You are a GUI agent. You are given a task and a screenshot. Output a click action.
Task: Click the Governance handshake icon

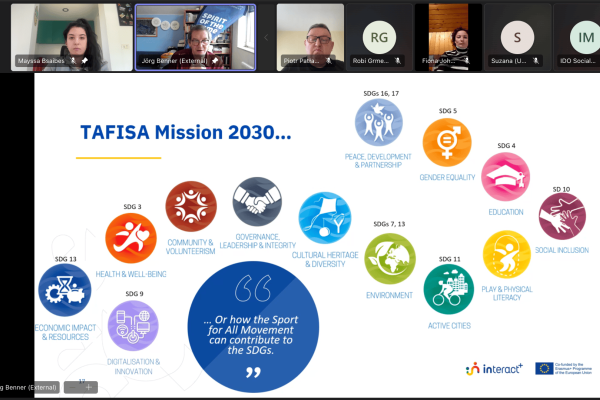[257, 202]
